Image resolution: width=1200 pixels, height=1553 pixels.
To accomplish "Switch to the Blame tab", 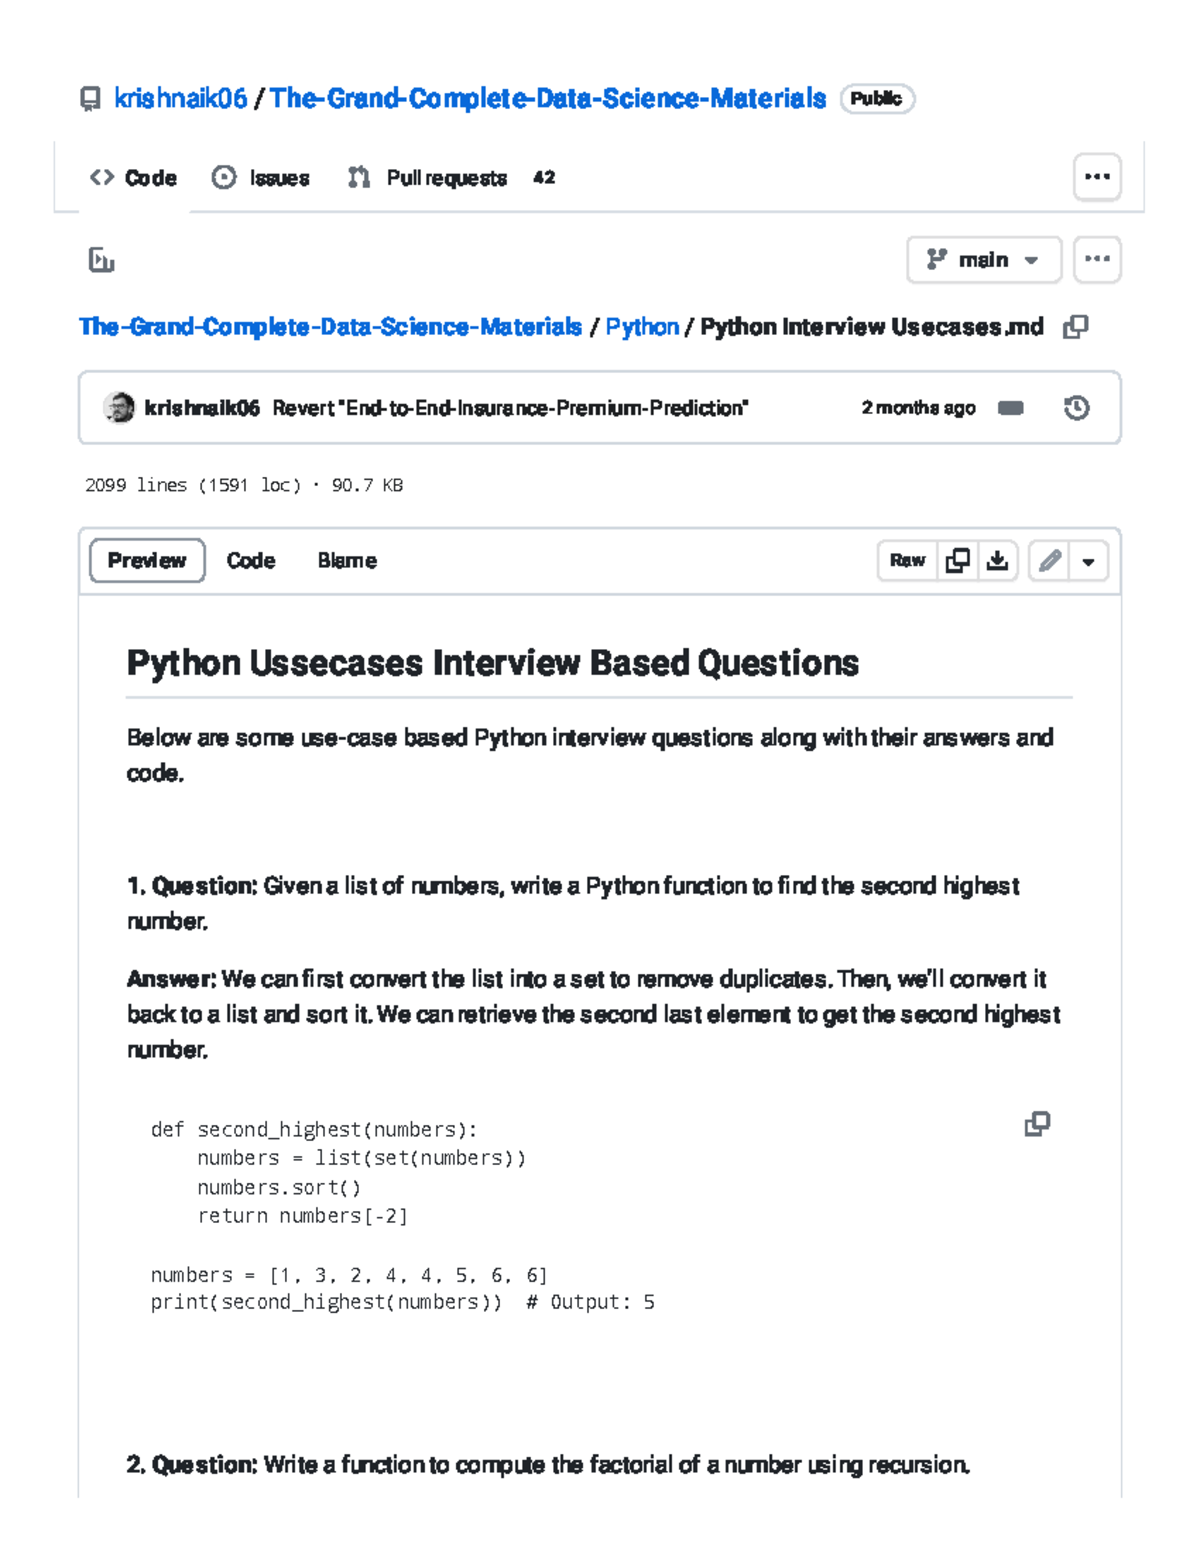I will click(x=346, y=561).
